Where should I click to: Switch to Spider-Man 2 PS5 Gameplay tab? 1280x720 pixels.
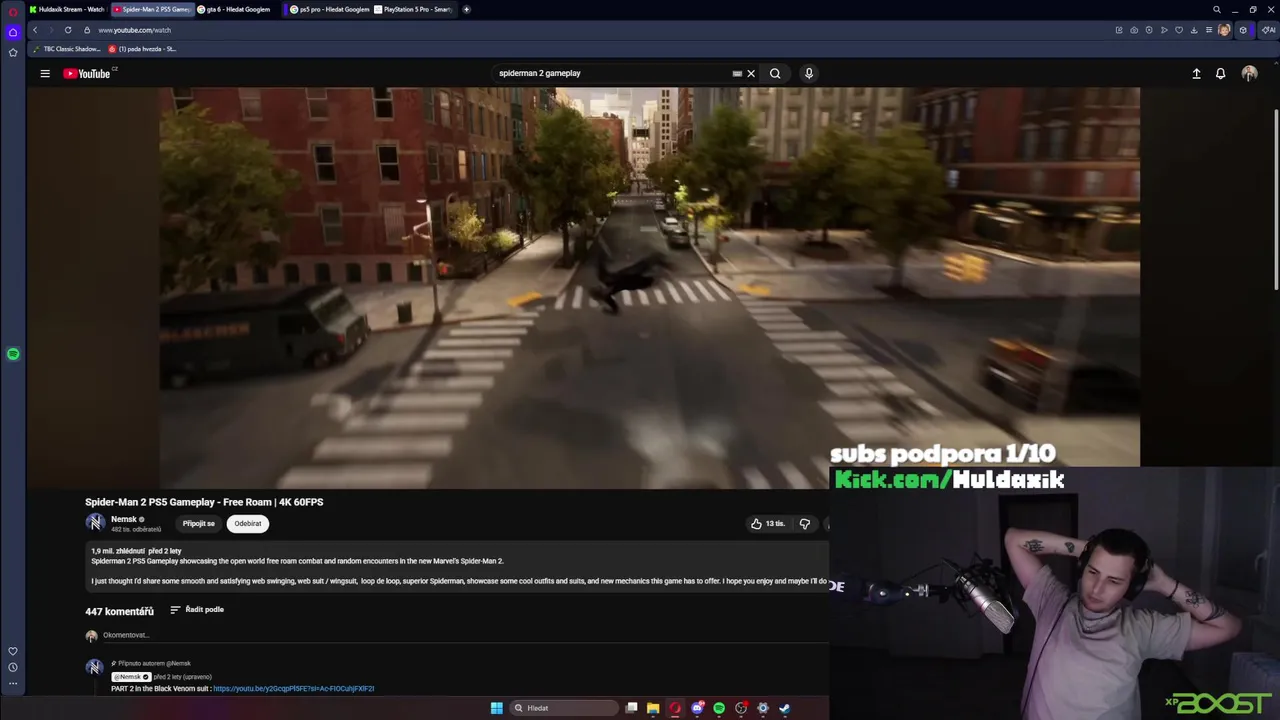[151, 9]
